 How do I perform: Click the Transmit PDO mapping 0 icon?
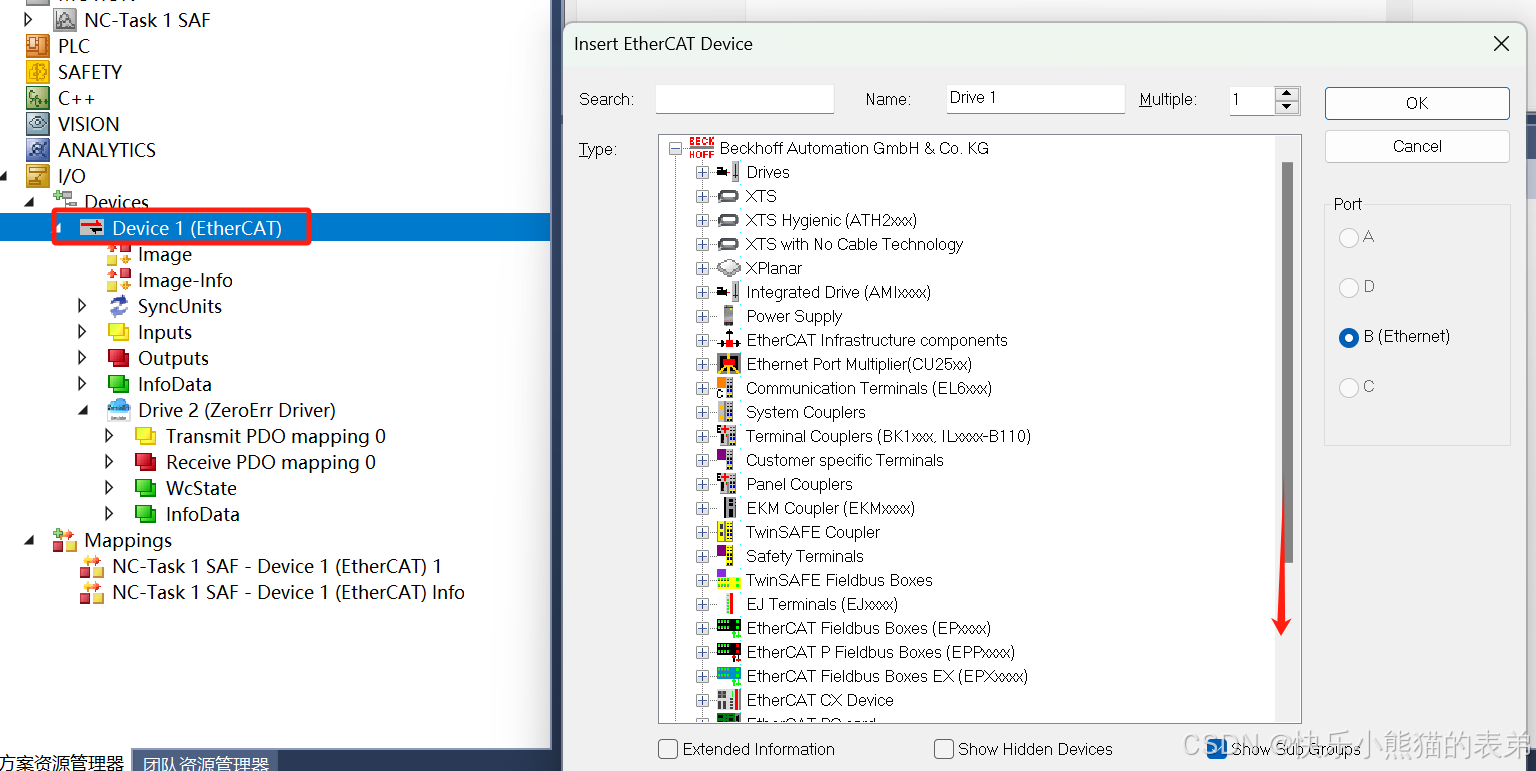pyautogui.click(x=146, y=436)
